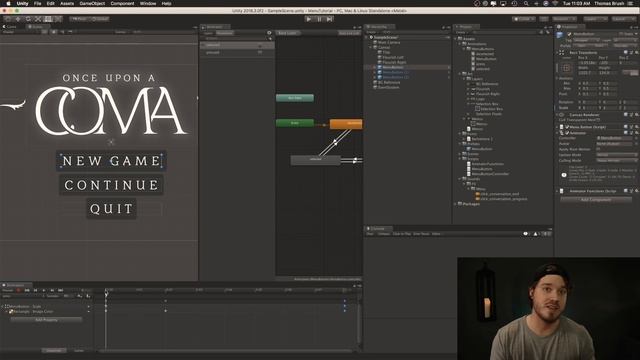The image size is (640, 360).
Task: Toggle Animator layer visibility eye icon
Action: (x=269, y=33)
